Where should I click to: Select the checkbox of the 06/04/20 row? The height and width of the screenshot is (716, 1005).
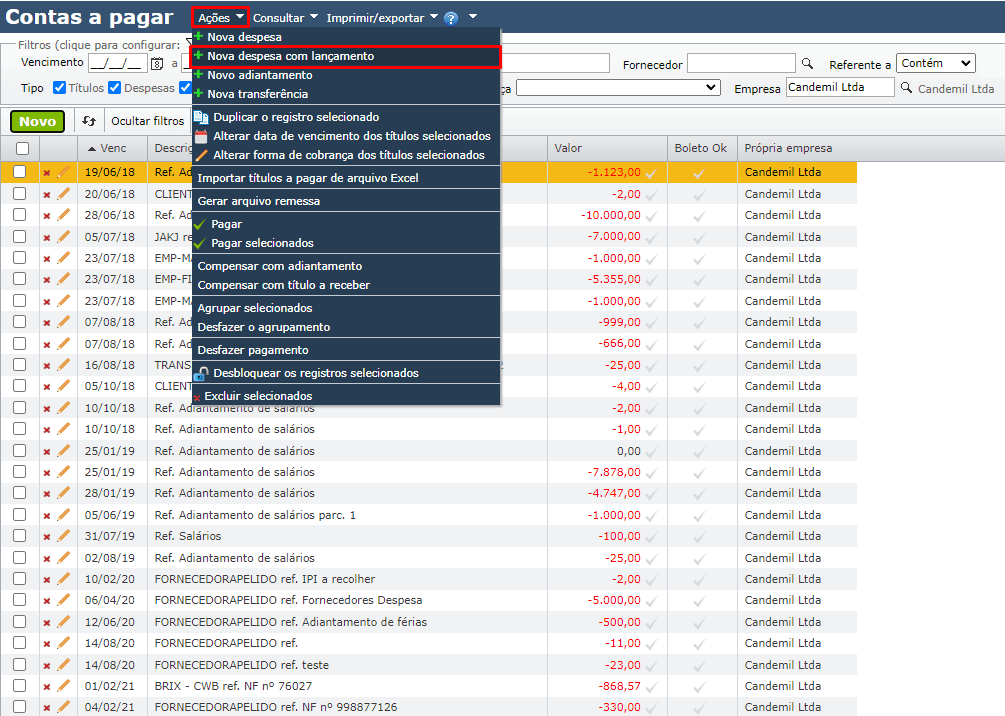click(20, 600)
